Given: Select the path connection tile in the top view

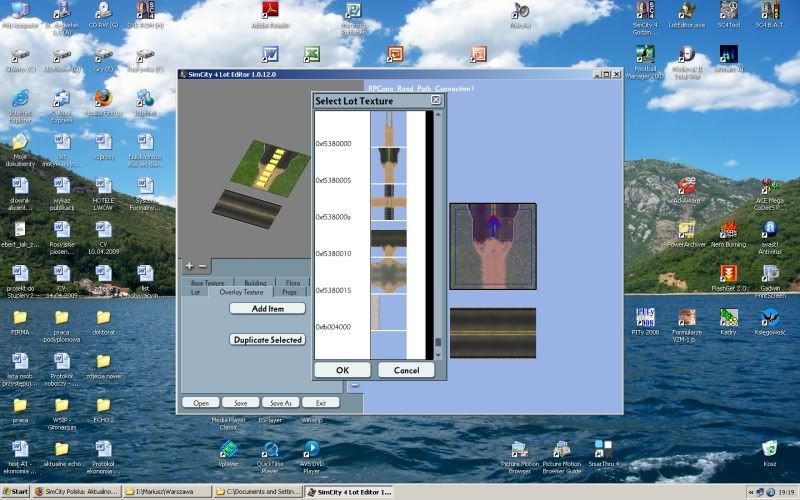Looking at the screenshot, I should coord(493,246).
